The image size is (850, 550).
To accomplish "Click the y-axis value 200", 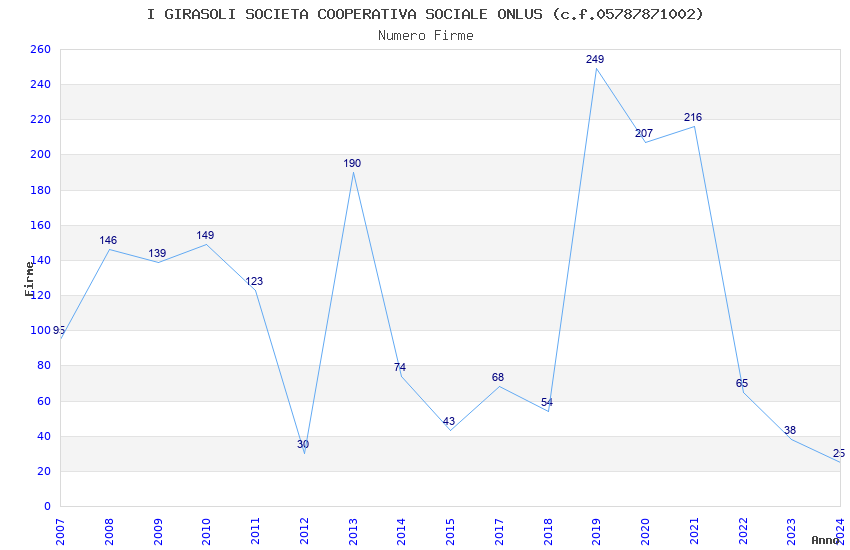I will coord(40,154).
